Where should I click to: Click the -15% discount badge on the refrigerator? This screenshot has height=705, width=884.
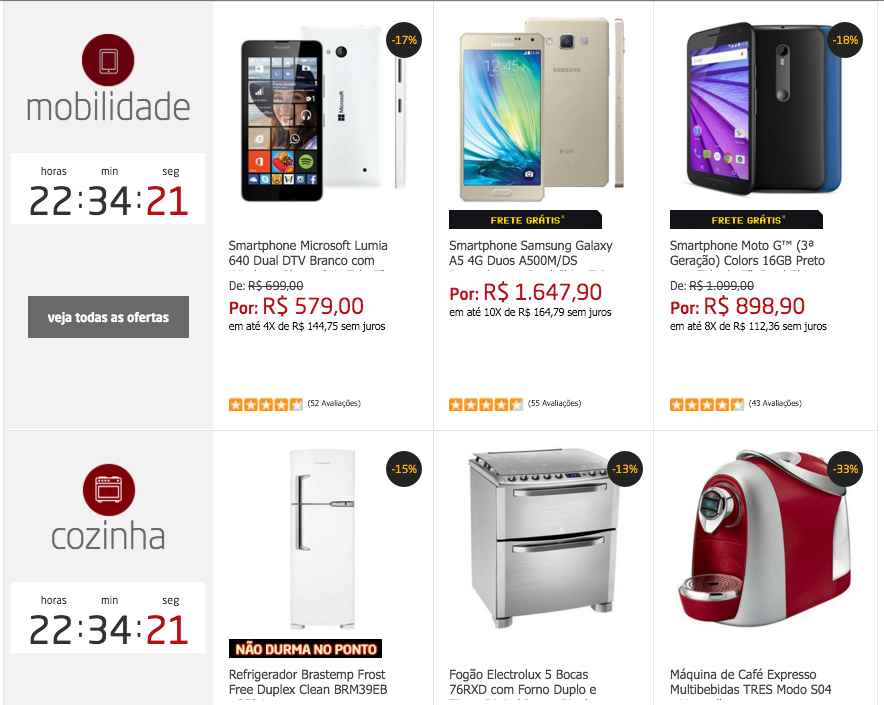404,469
